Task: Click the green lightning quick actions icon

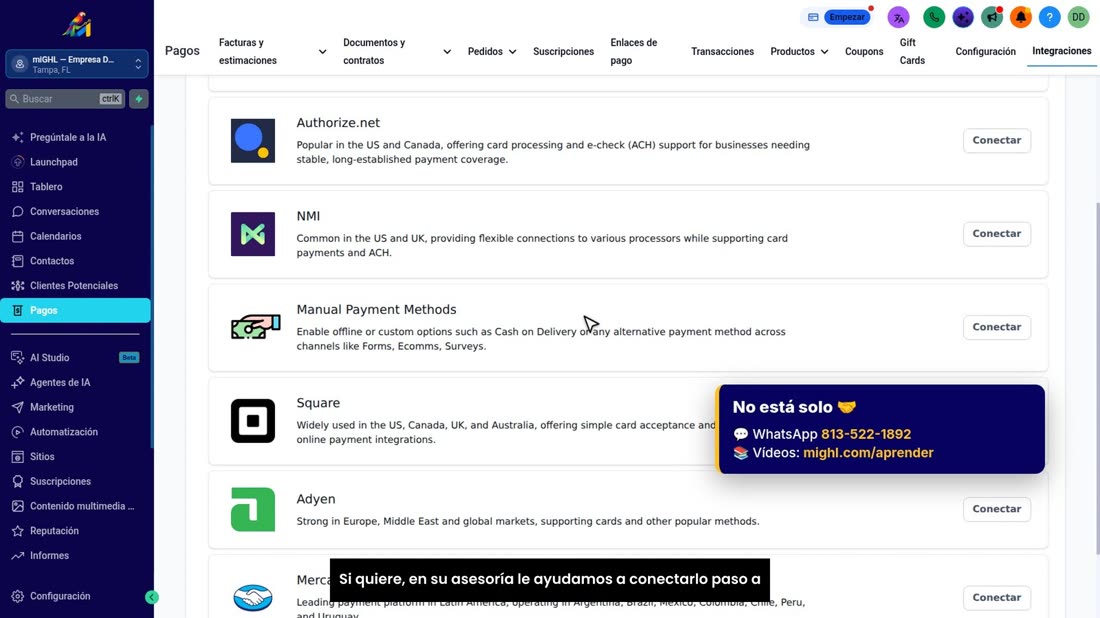Action: tap(139, 99)
